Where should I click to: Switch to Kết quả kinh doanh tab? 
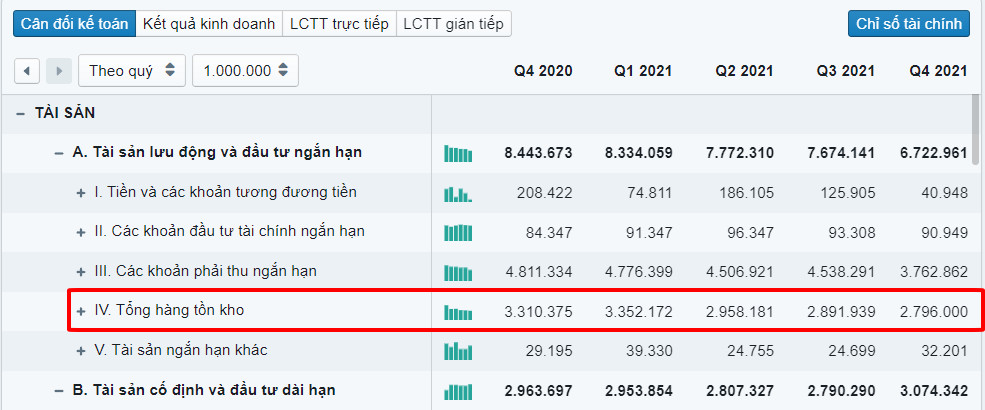point(209,24)
